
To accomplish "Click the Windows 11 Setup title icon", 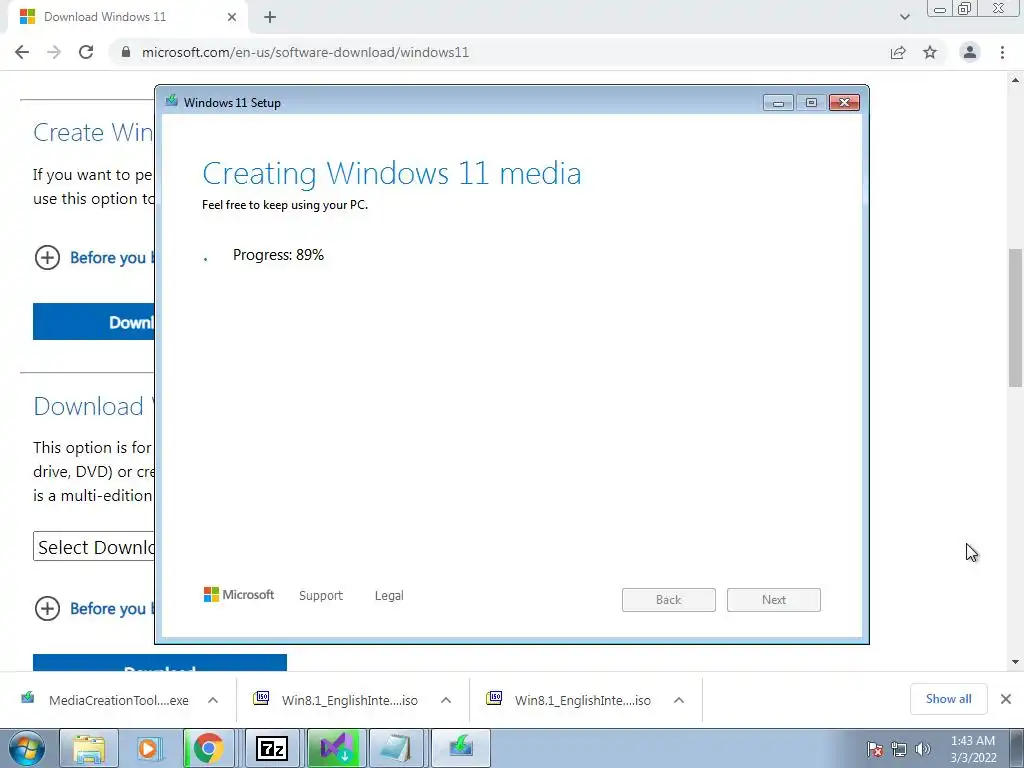I will point(172,101).
